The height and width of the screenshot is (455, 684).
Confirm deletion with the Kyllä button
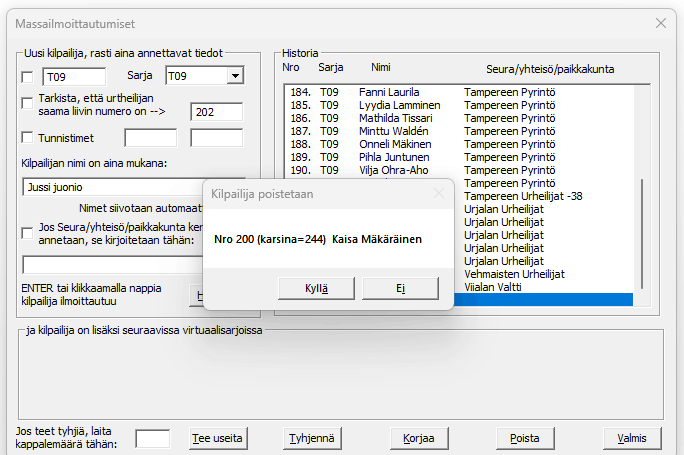317,288
